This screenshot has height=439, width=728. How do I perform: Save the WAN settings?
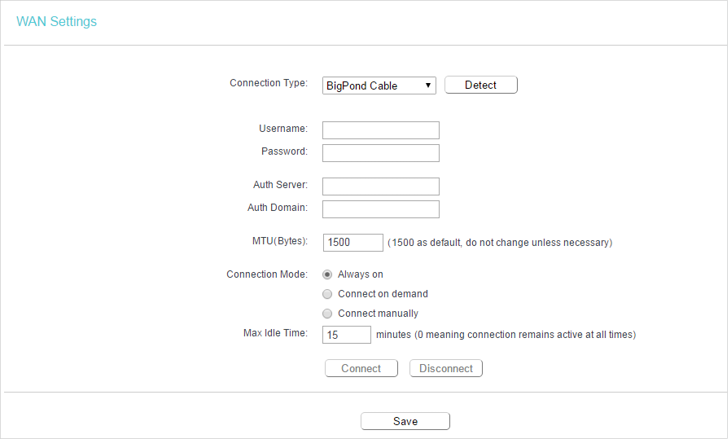405,421
